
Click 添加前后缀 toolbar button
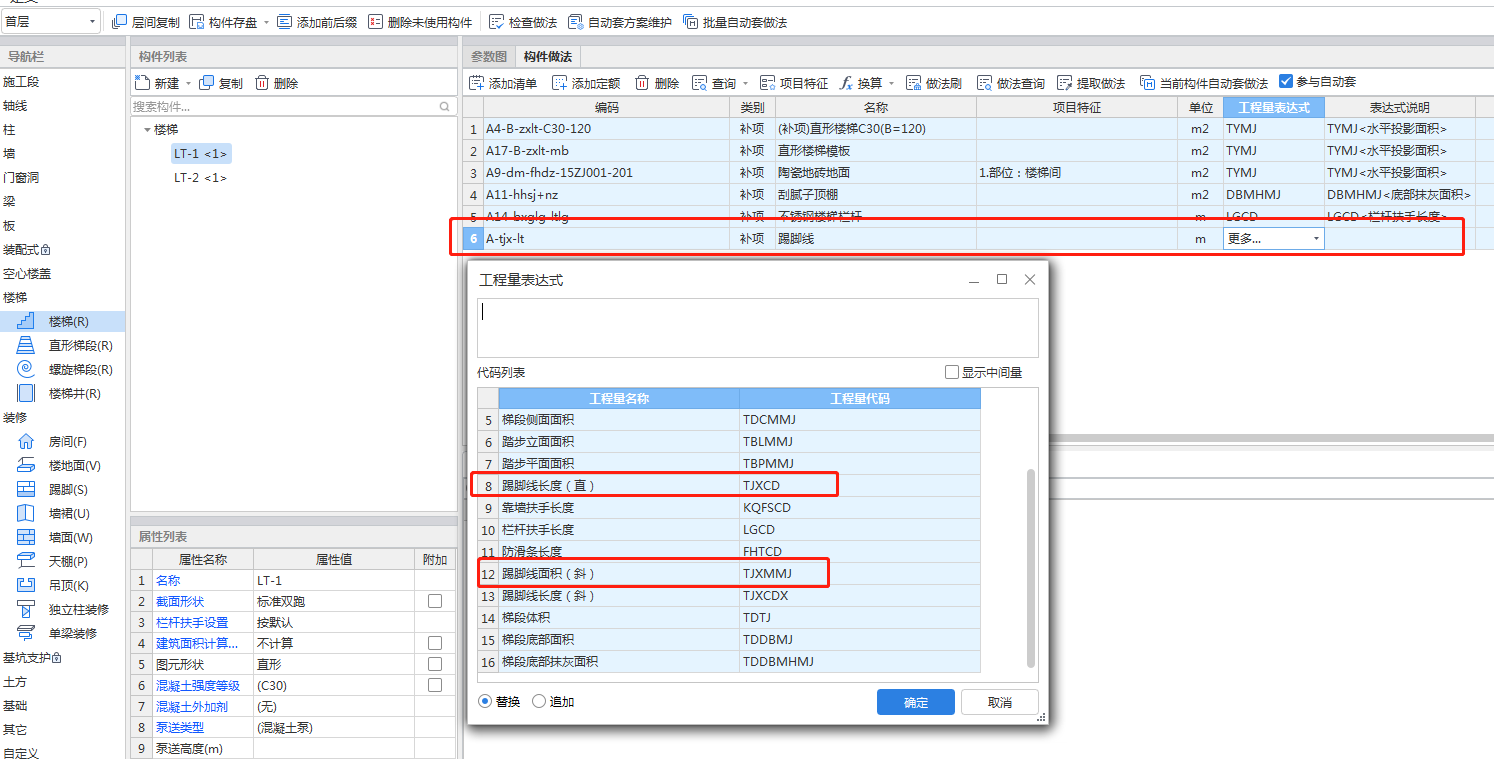coord(317,22)
